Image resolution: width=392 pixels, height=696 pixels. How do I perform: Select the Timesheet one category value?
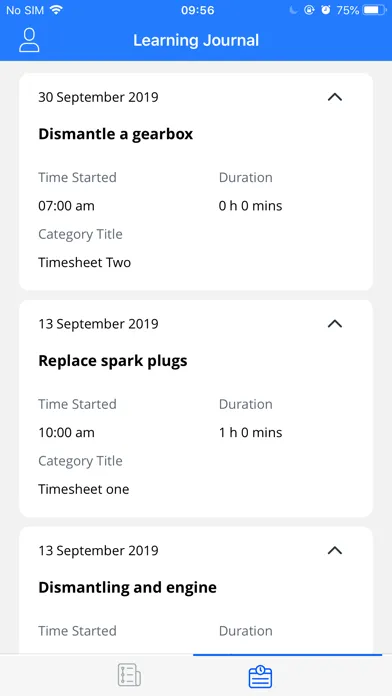tap(83, 489)
